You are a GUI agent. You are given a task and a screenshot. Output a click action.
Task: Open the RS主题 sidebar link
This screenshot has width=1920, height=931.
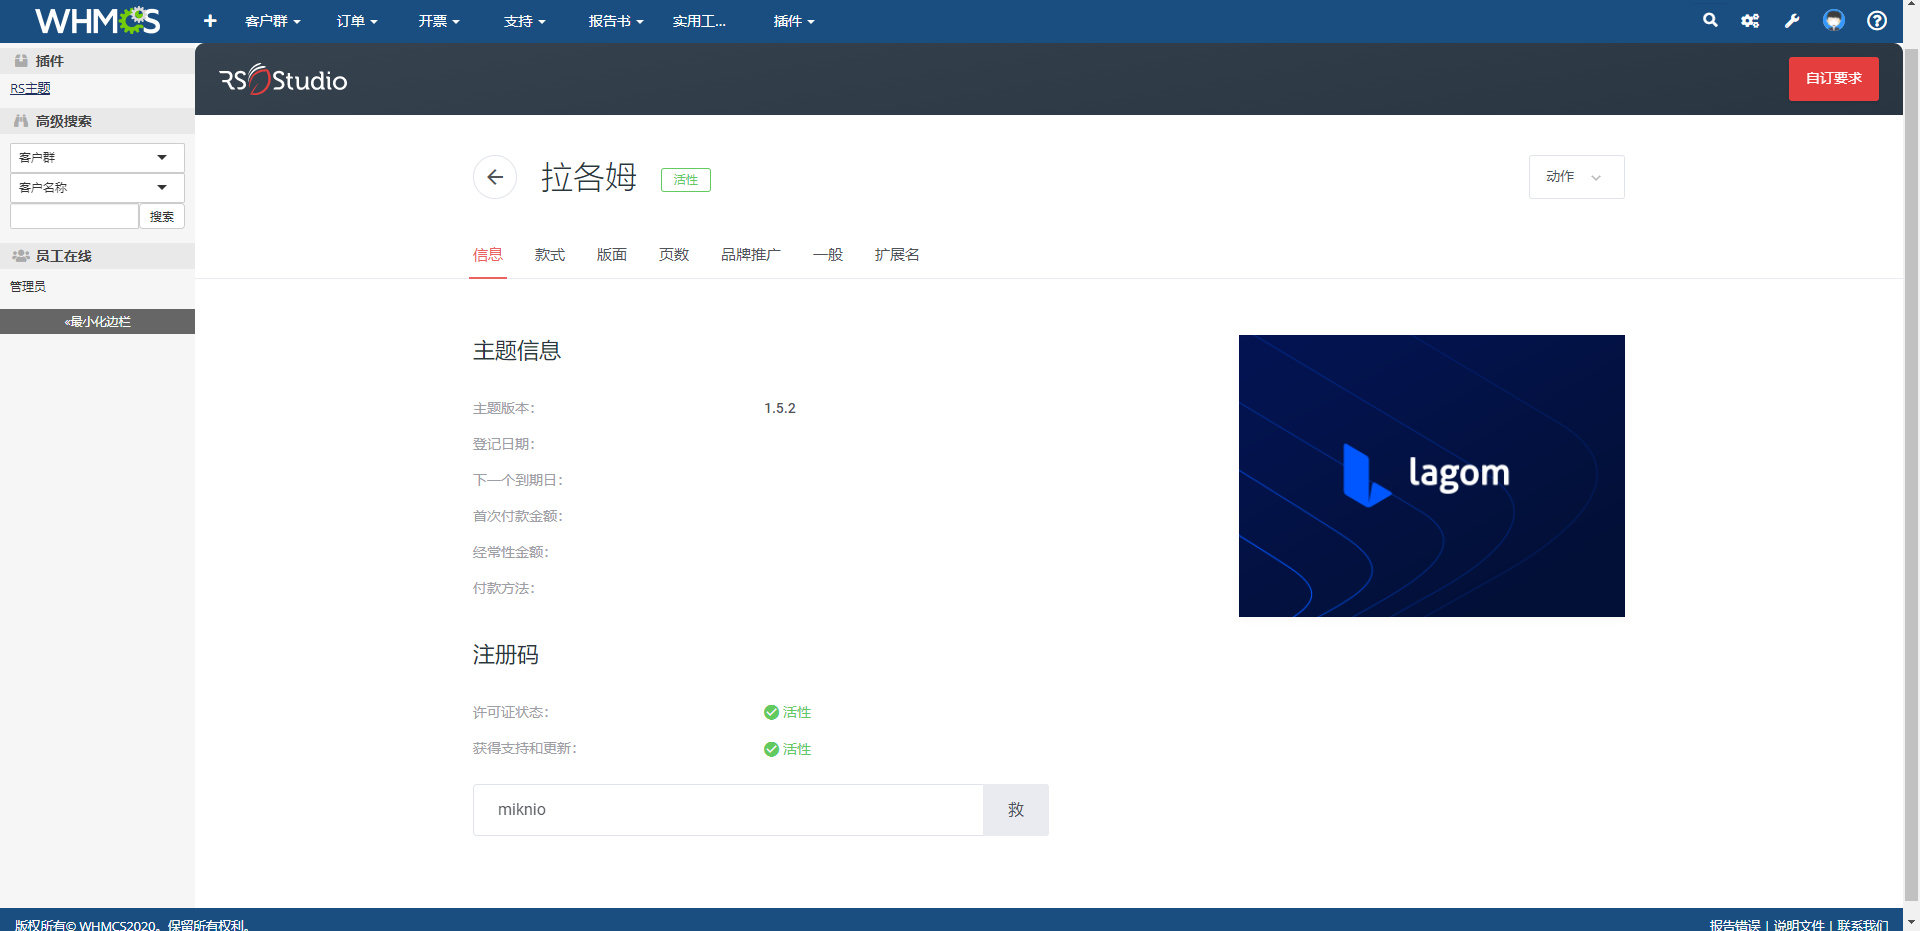tap(30, 88)
